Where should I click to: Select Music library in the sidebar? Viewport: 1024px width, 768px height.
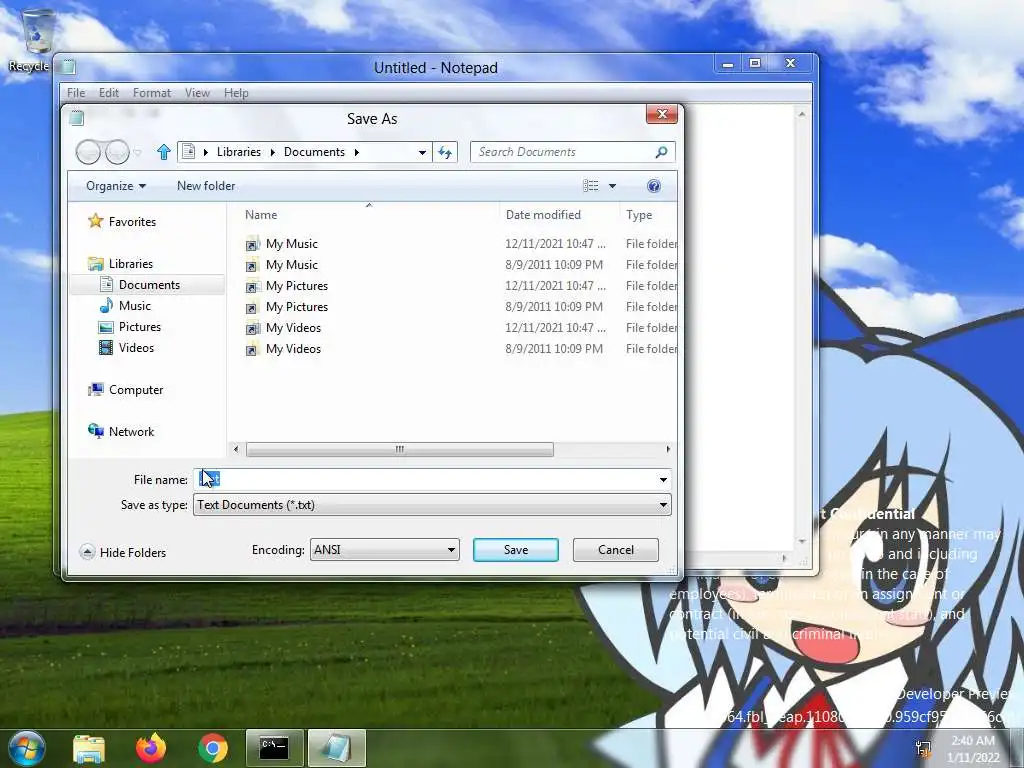pyautogui.click(x=135, y=306)
